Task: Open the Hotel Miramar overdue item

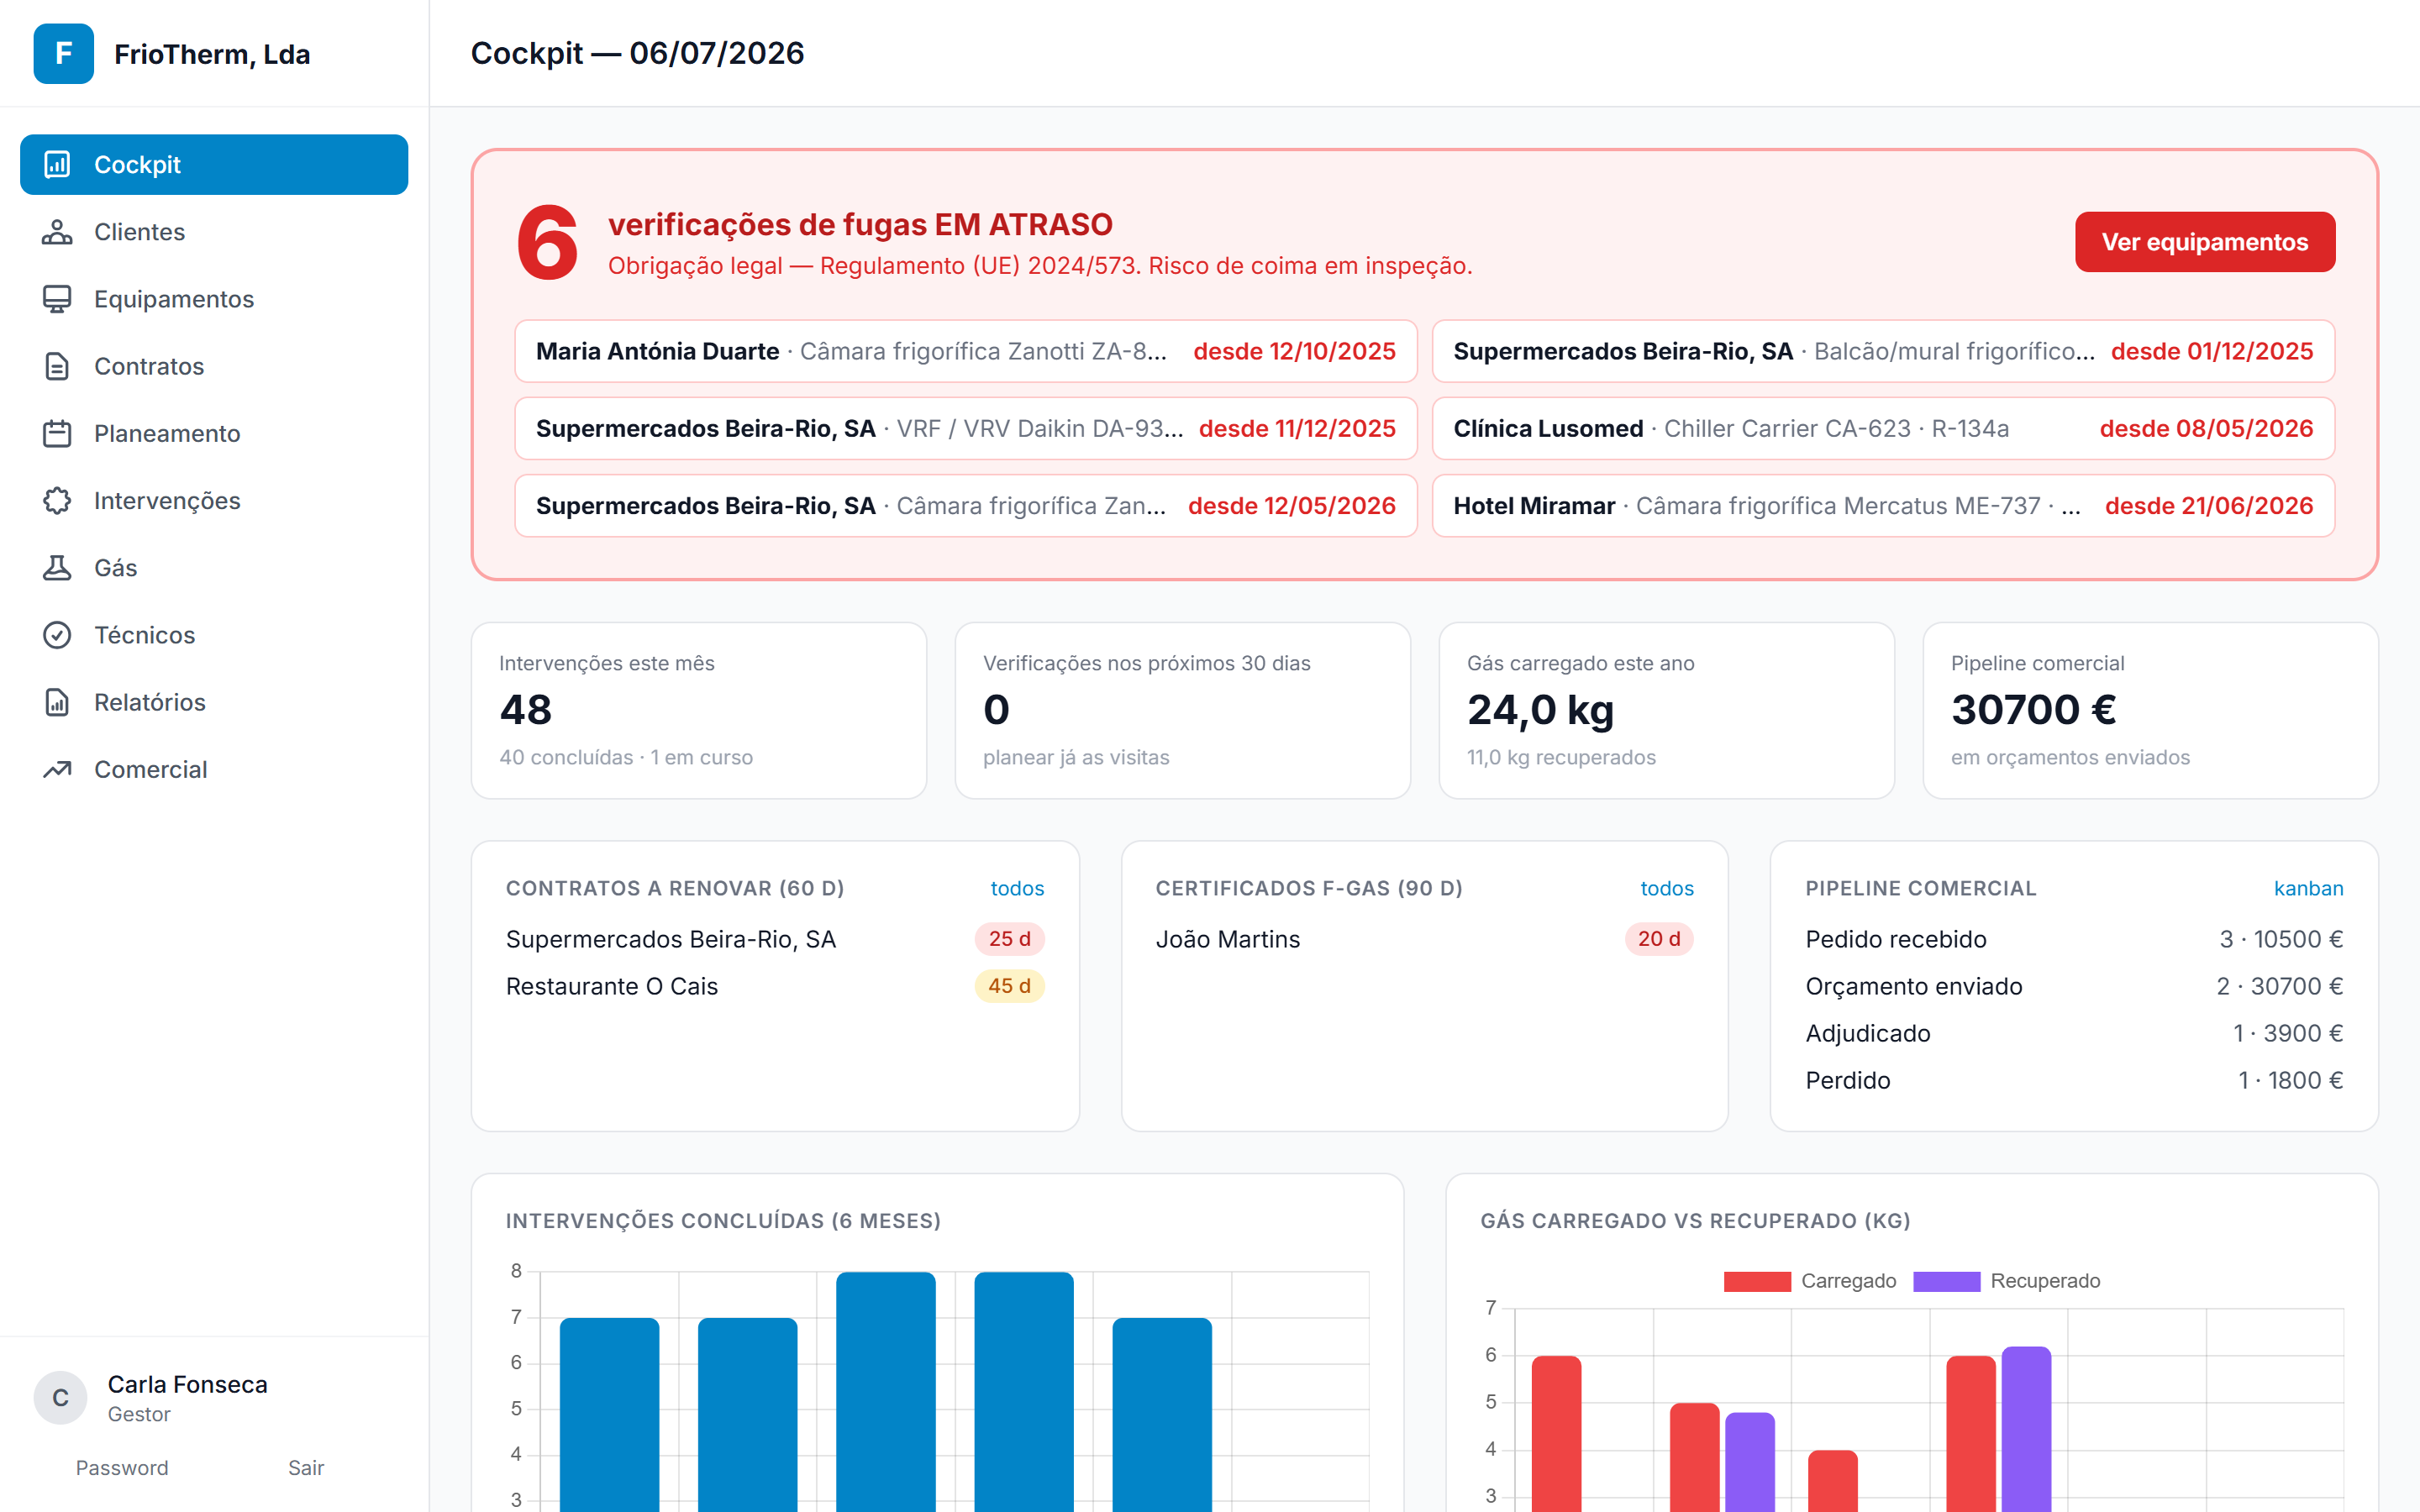Action: pos(1883,505)
